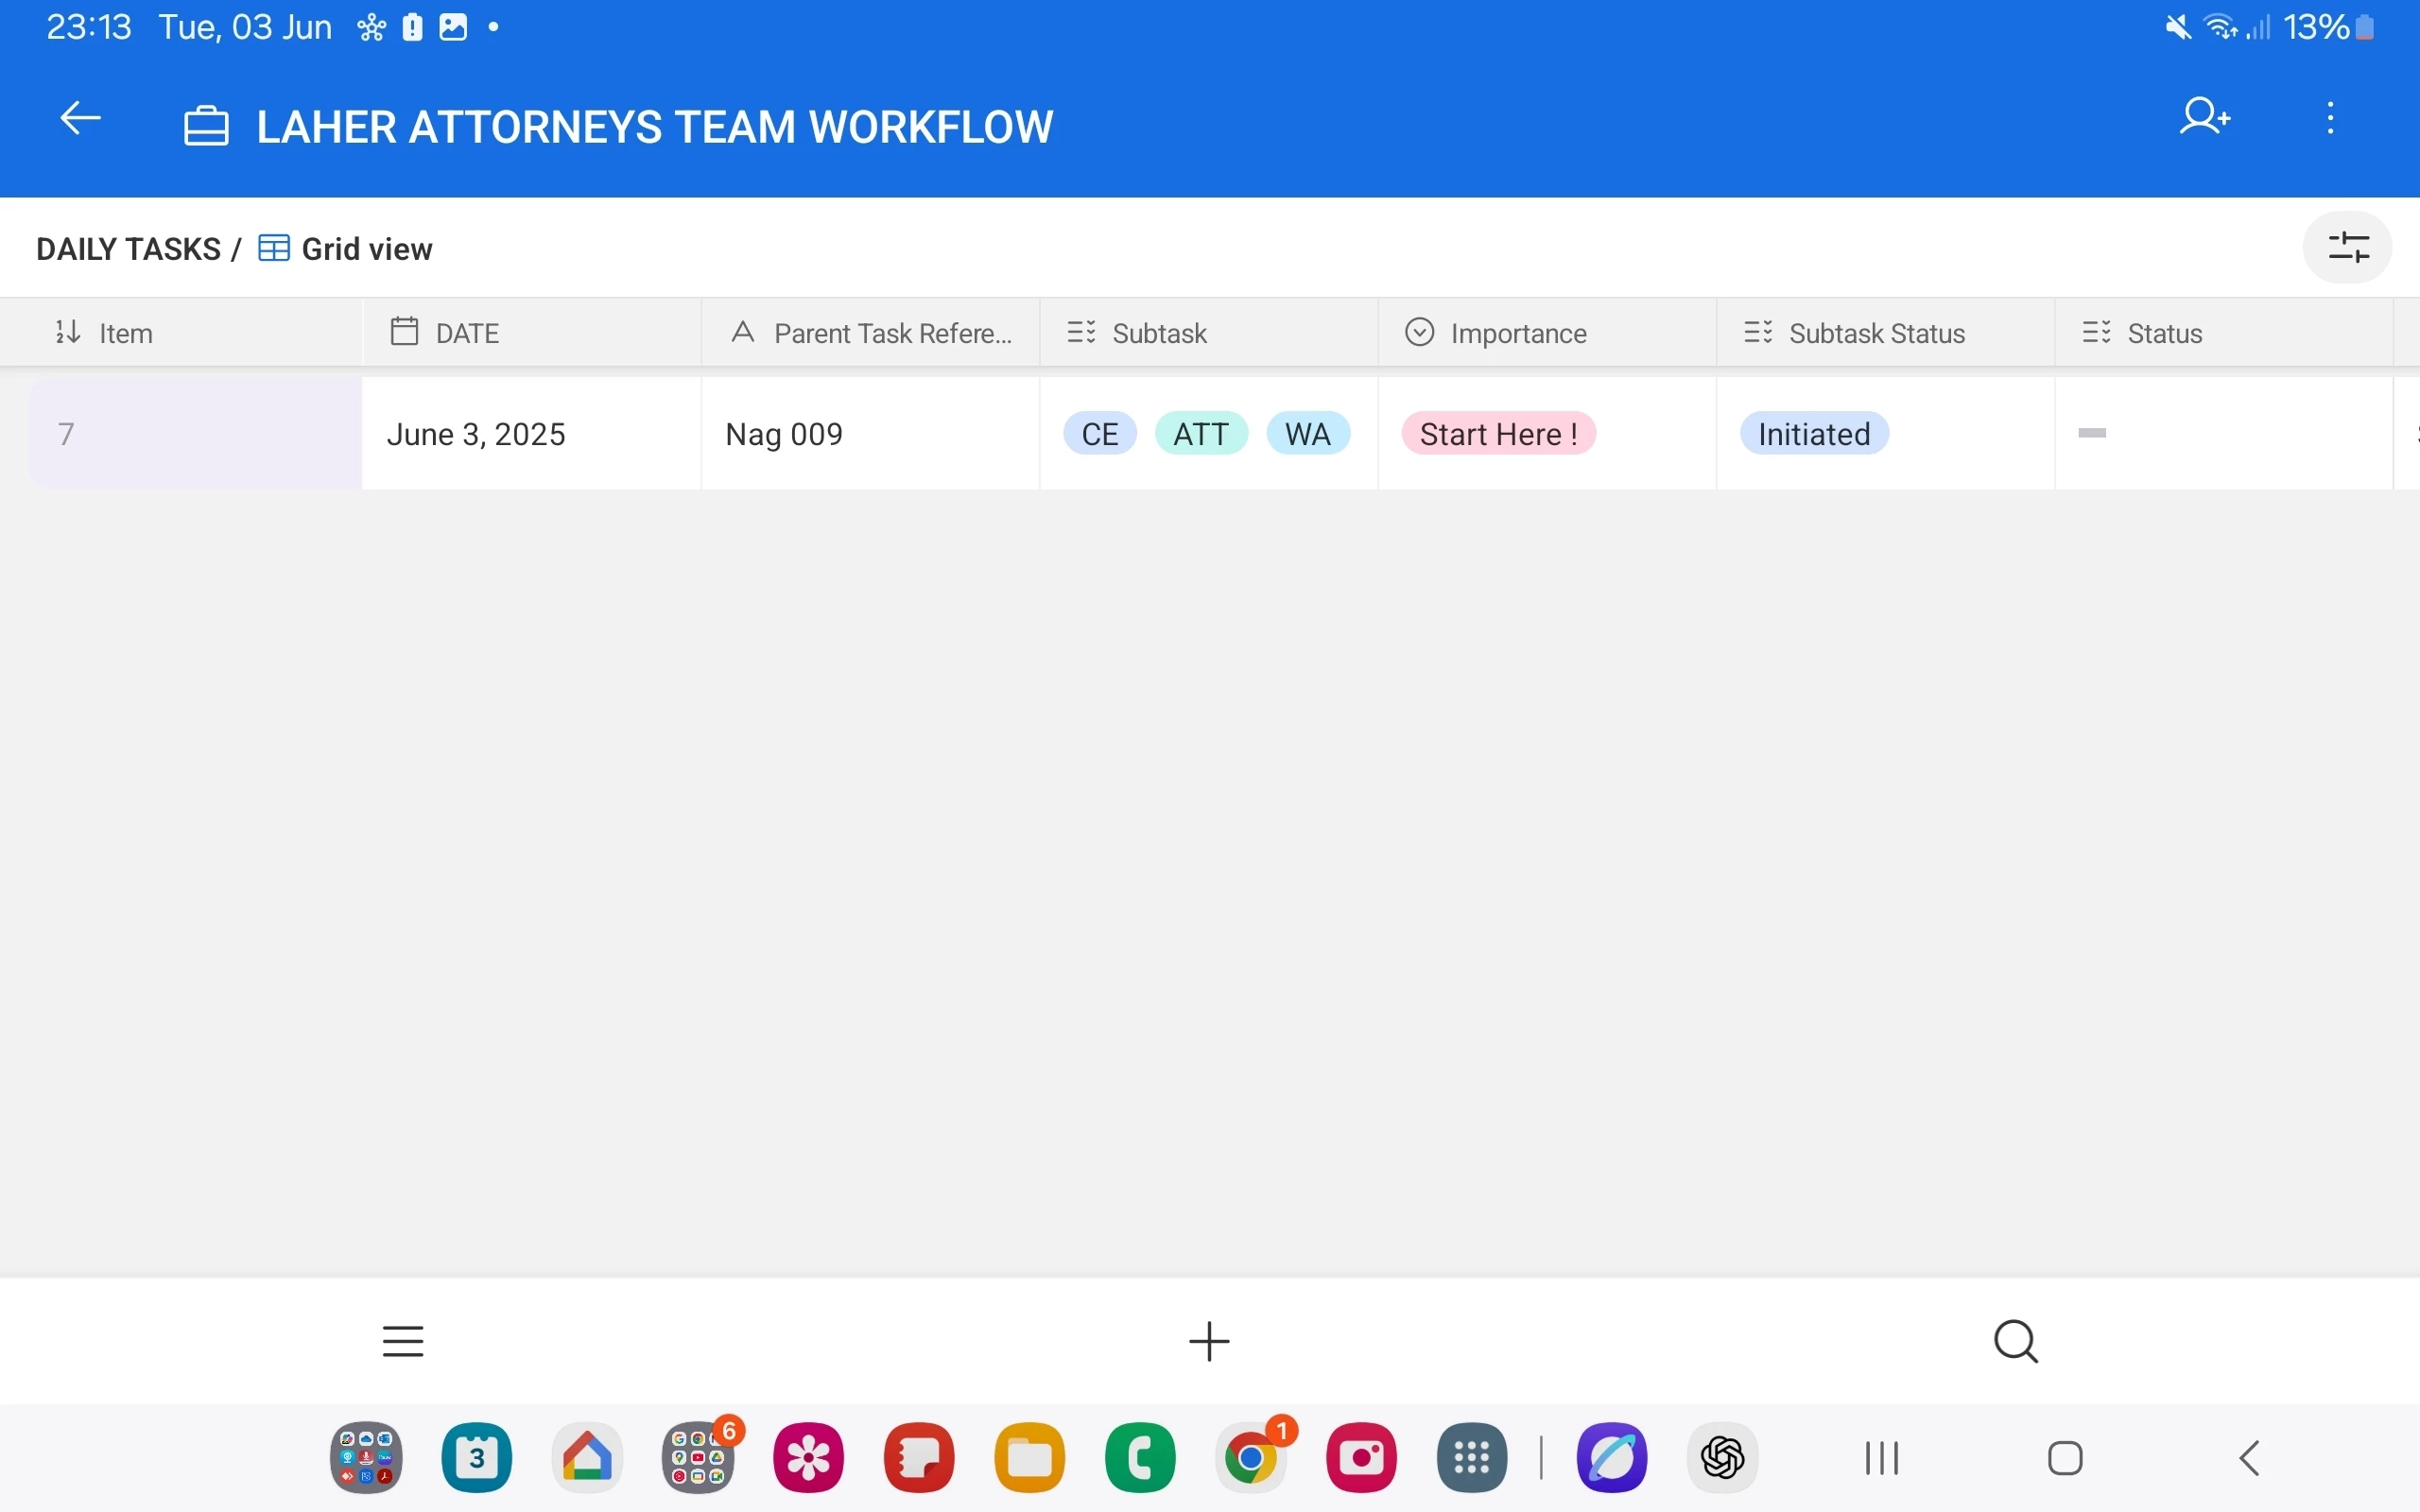Open the purple browser app in dock
2420x1512 pixels.
coord(1612,1458)
